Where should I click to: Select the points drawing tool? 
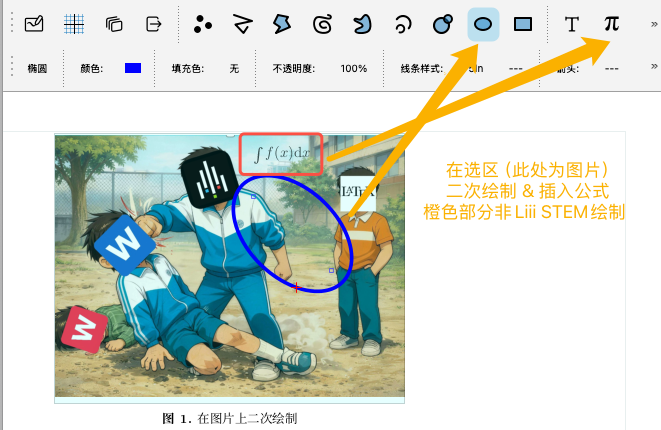[202, 24]
